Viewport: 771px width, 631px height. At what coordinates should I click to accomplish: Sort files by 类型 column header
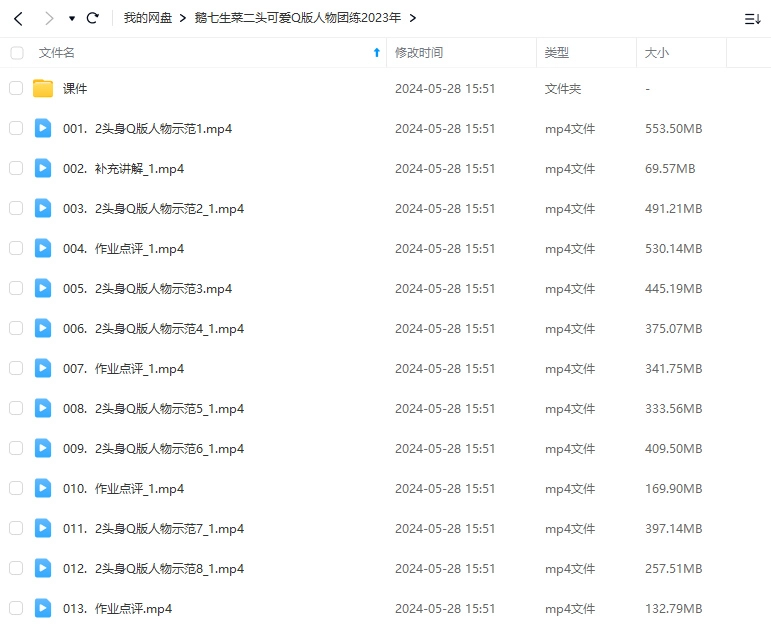click(557, 52)
